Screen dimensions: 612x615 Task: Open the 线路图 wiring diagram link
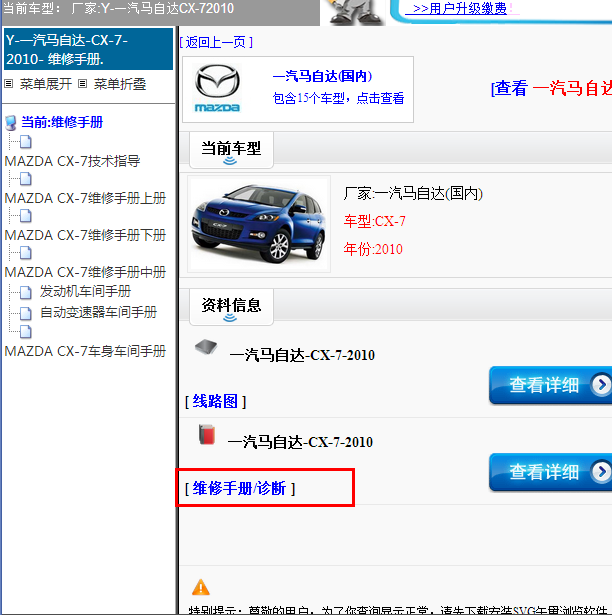point(215,401)
